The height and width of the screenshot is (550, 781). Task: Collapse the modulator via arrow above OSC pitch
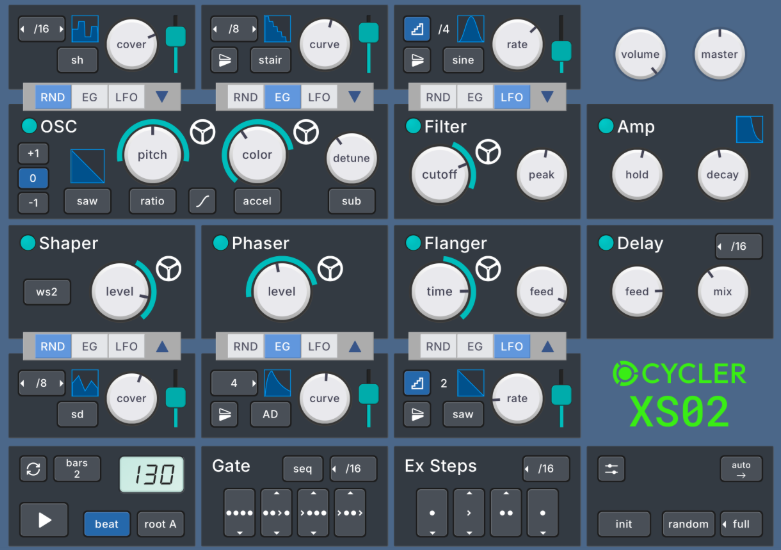(x=162, y=97)
